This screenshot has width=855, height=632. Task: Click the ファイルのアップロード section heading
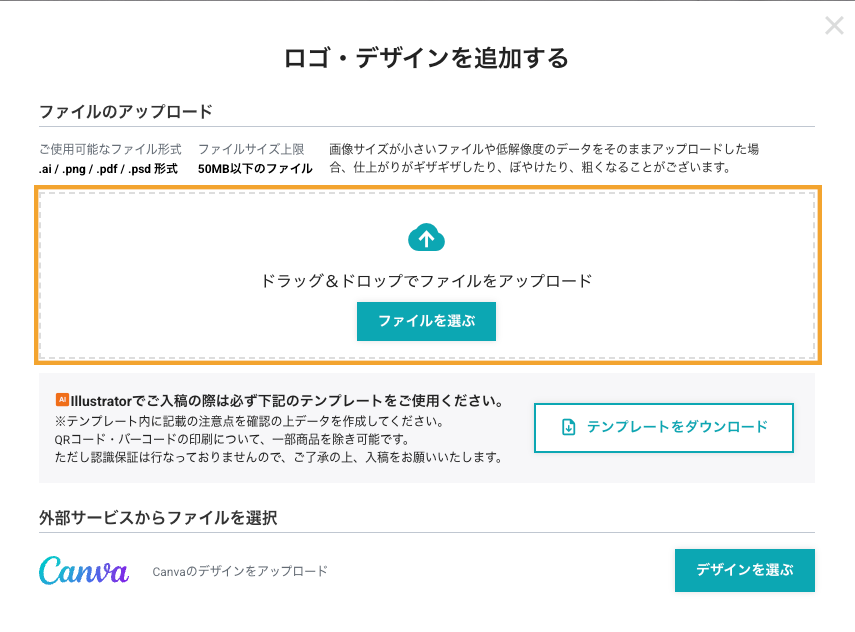126,111
